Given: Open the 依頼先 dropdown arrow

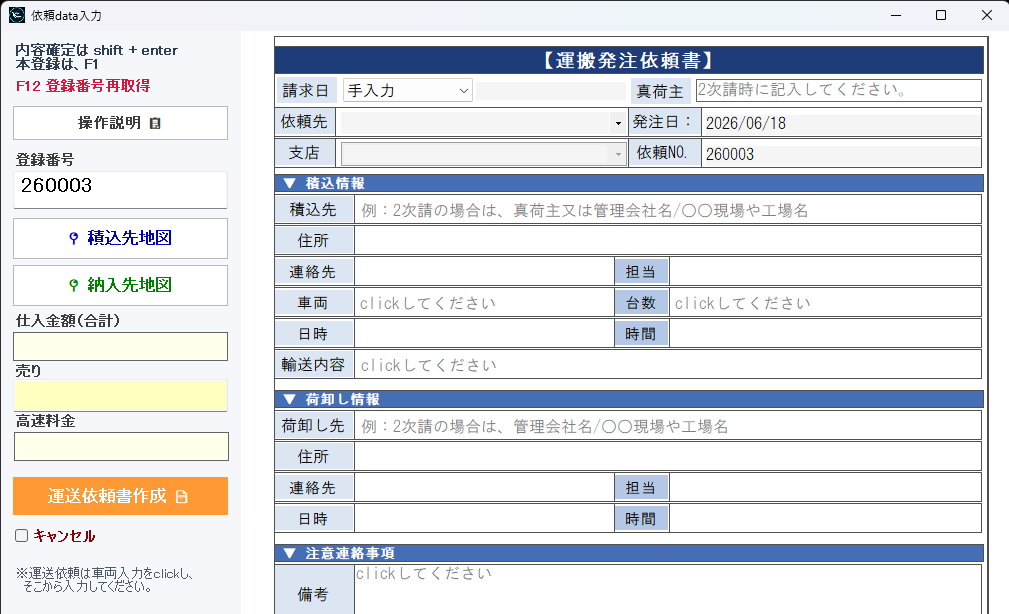Looking at the screenshot, I should pos(618,122).
